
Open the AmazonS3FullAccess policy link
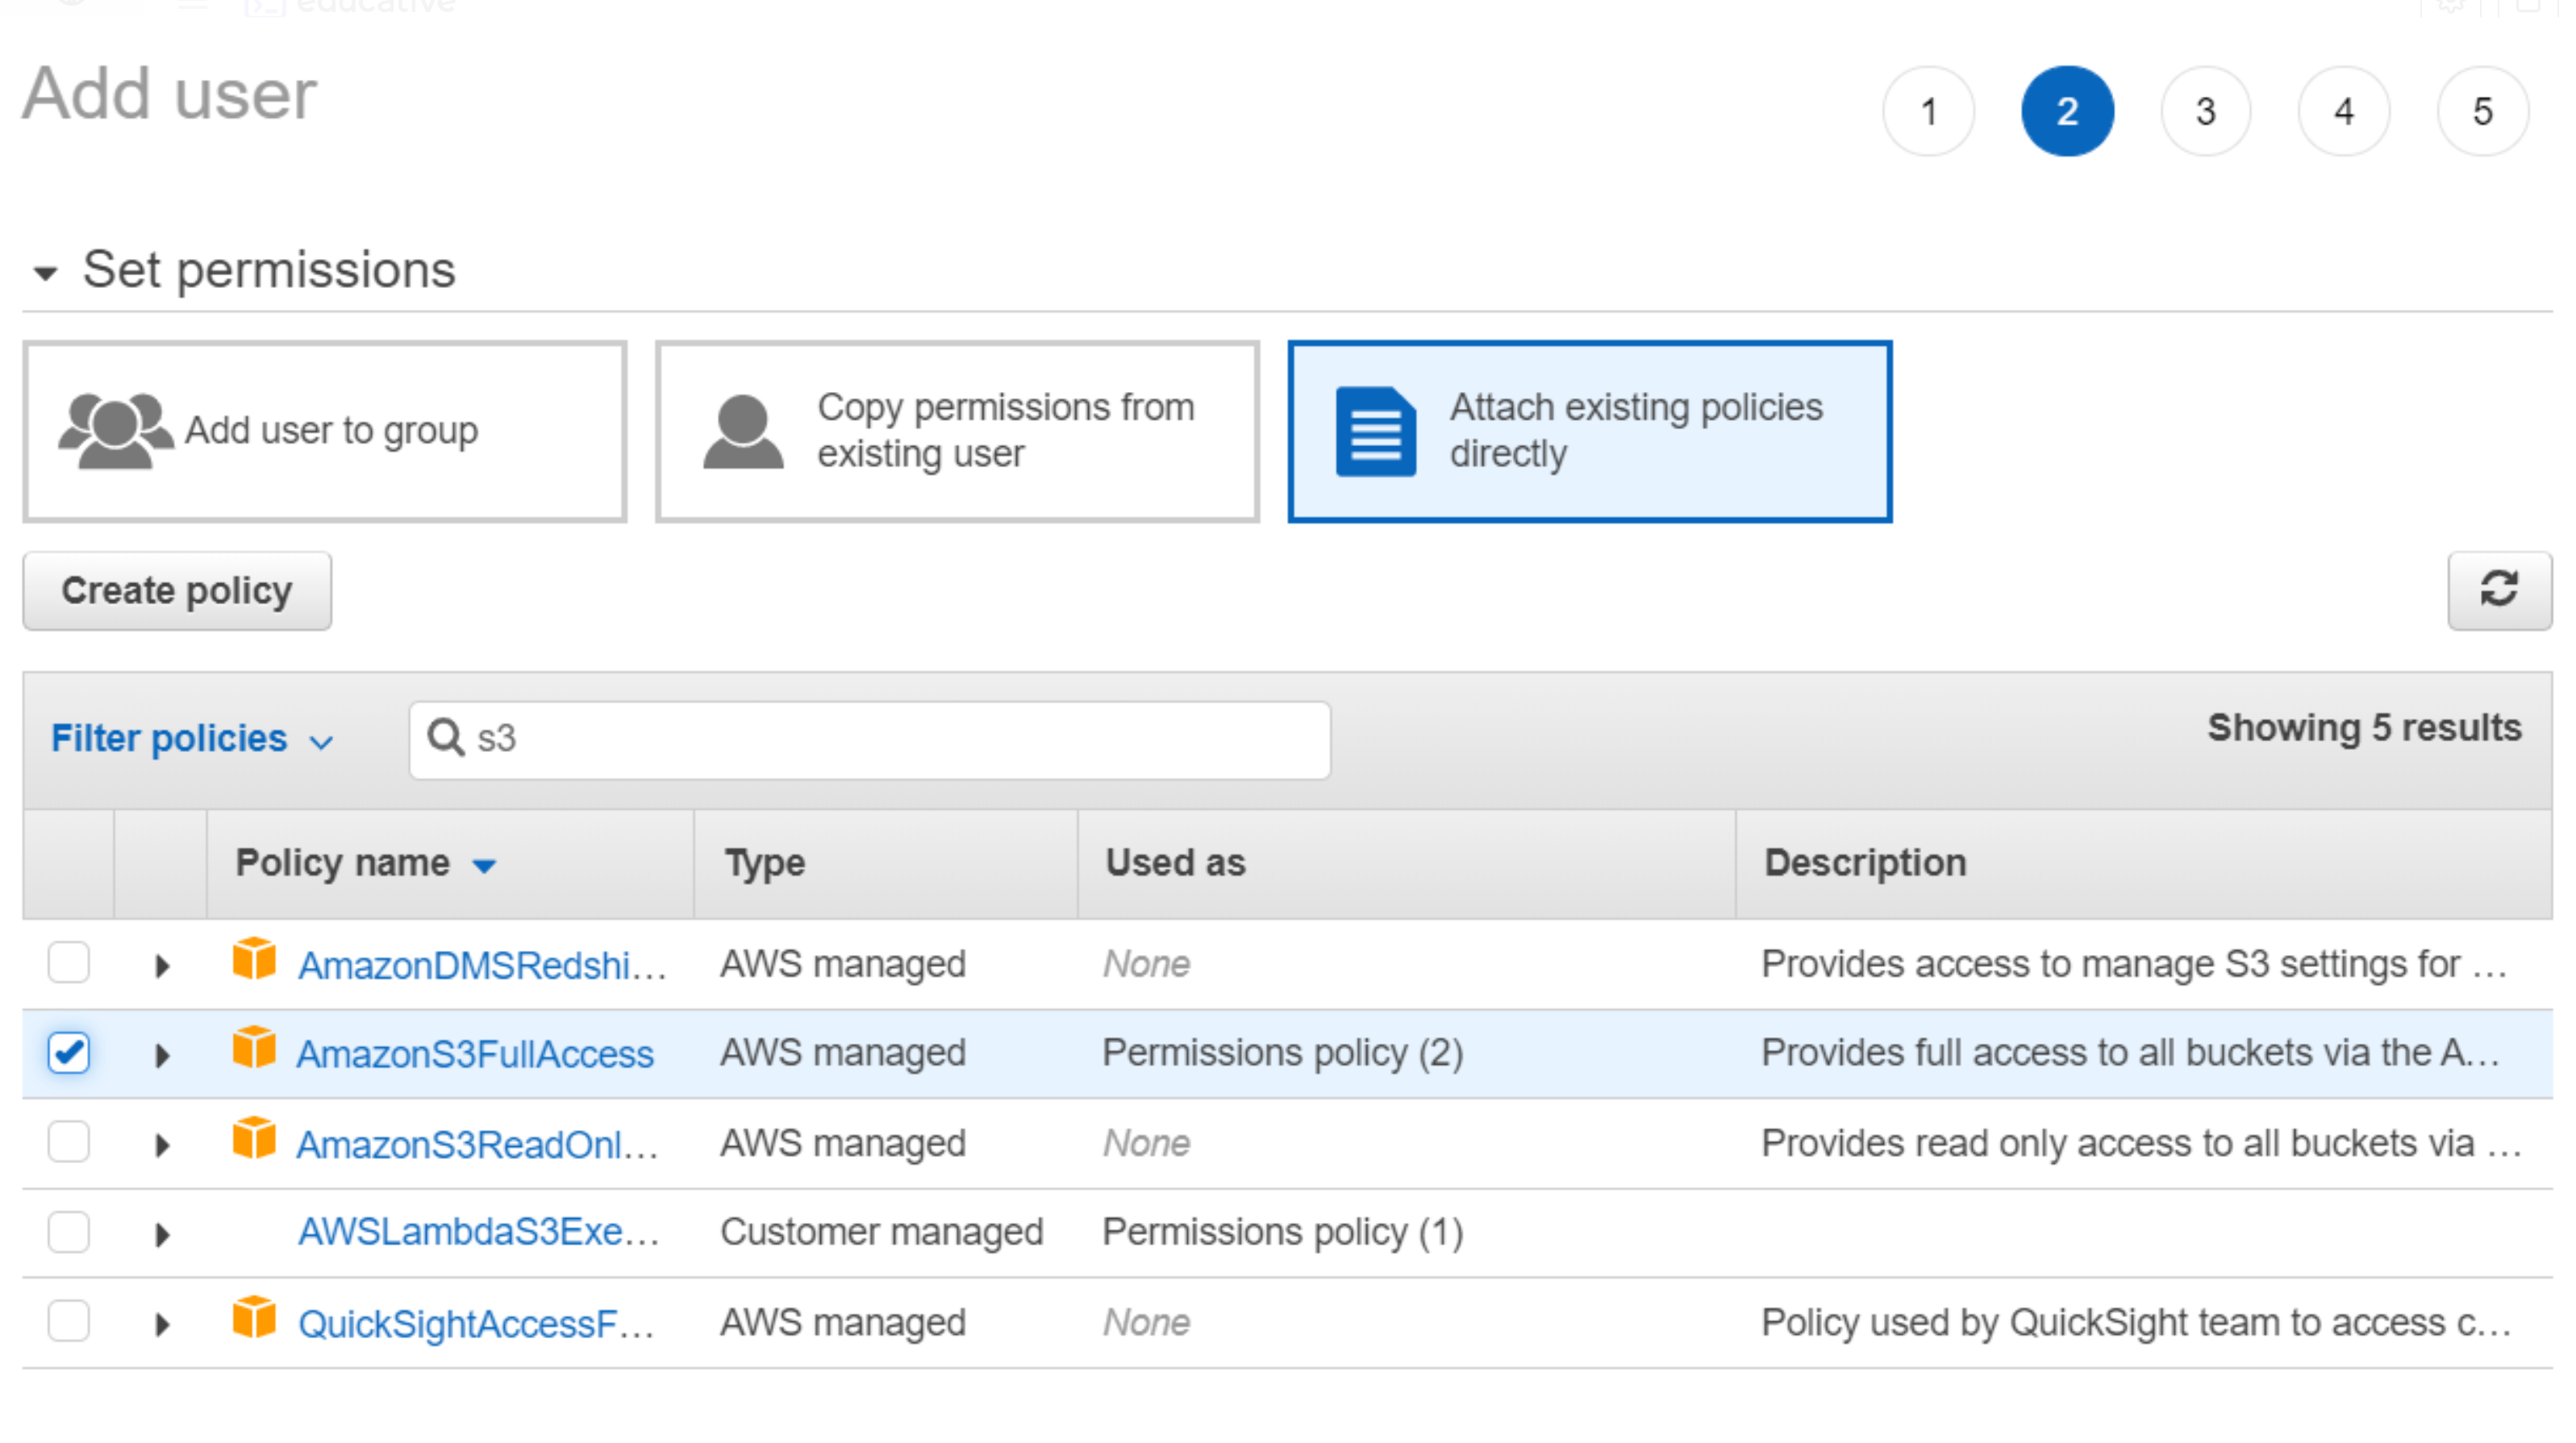click(475, 1054)
